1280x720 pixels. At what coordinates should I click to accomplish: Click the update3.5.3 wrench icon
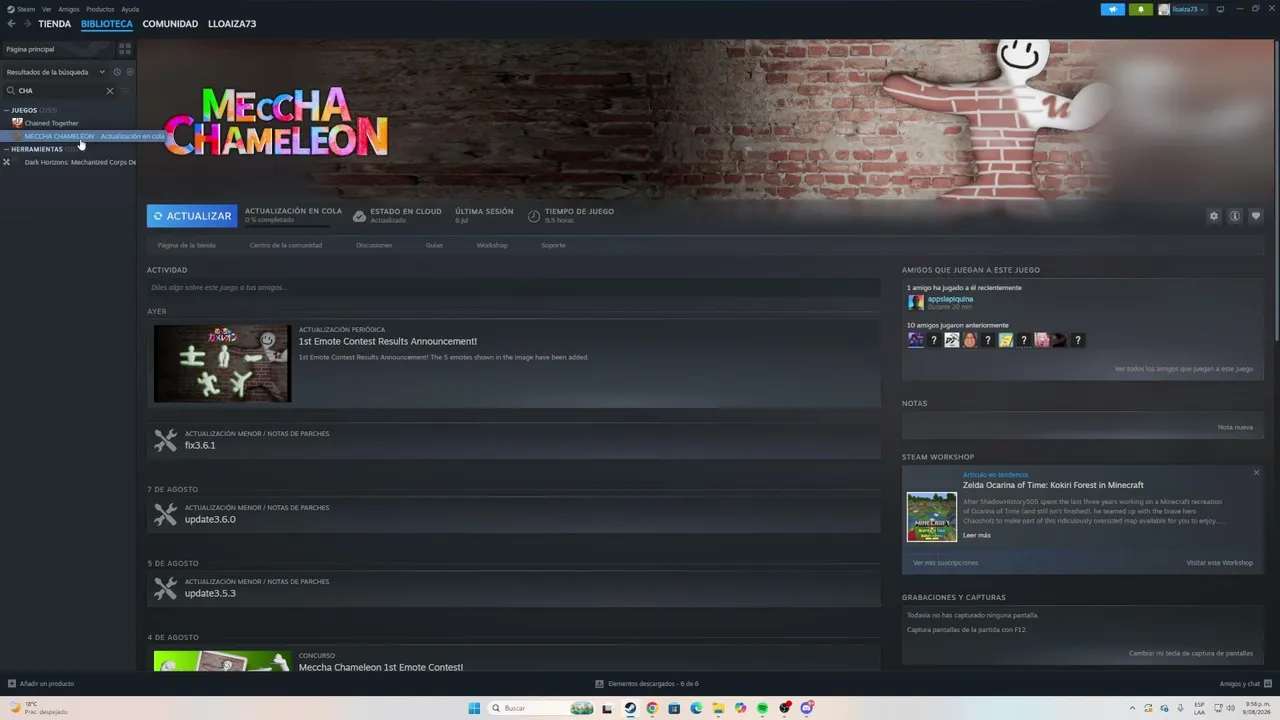pyautogui.click(x=165, y=588)
